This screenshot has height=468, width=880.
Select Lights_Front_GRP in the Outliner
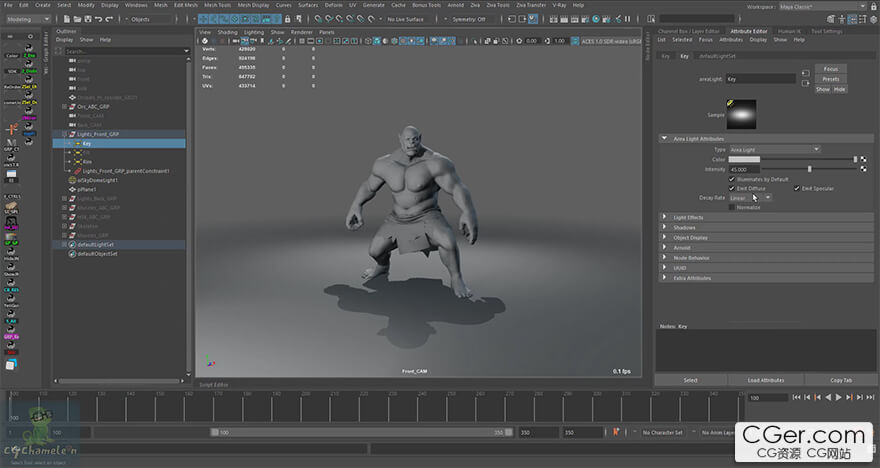98,134
